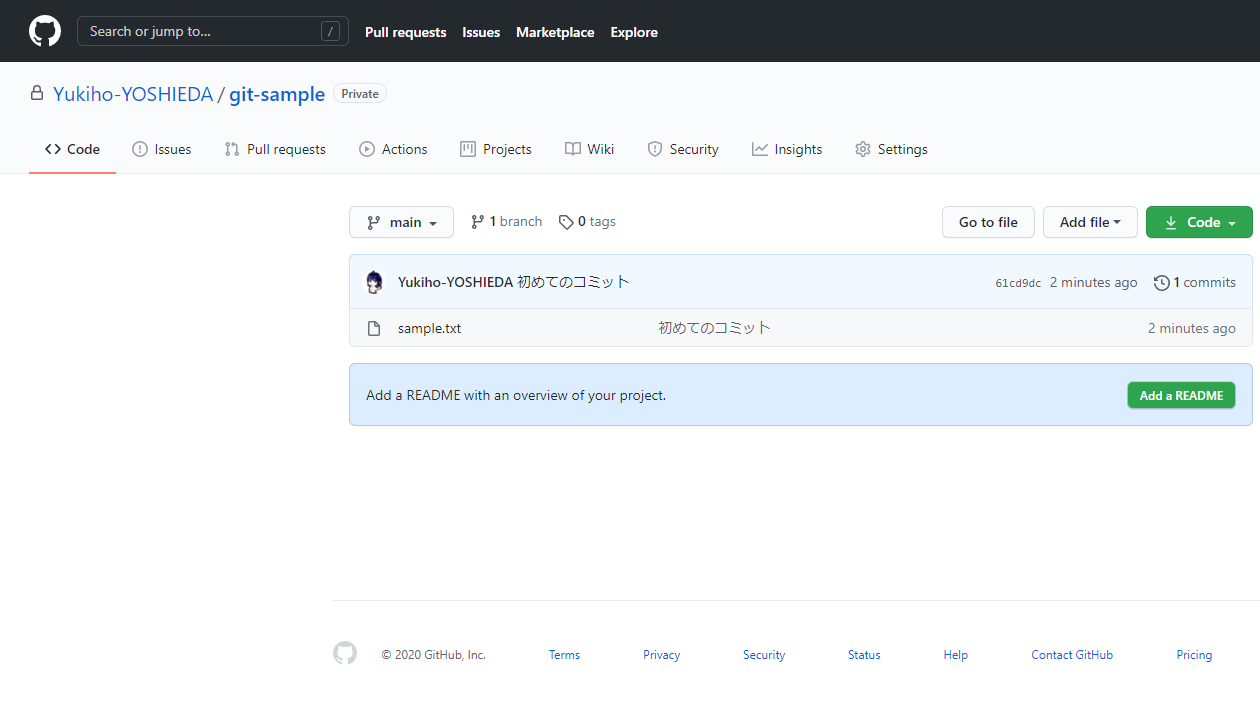
Task: Expand the green Code dropdown
Action: click(1199, 222)
